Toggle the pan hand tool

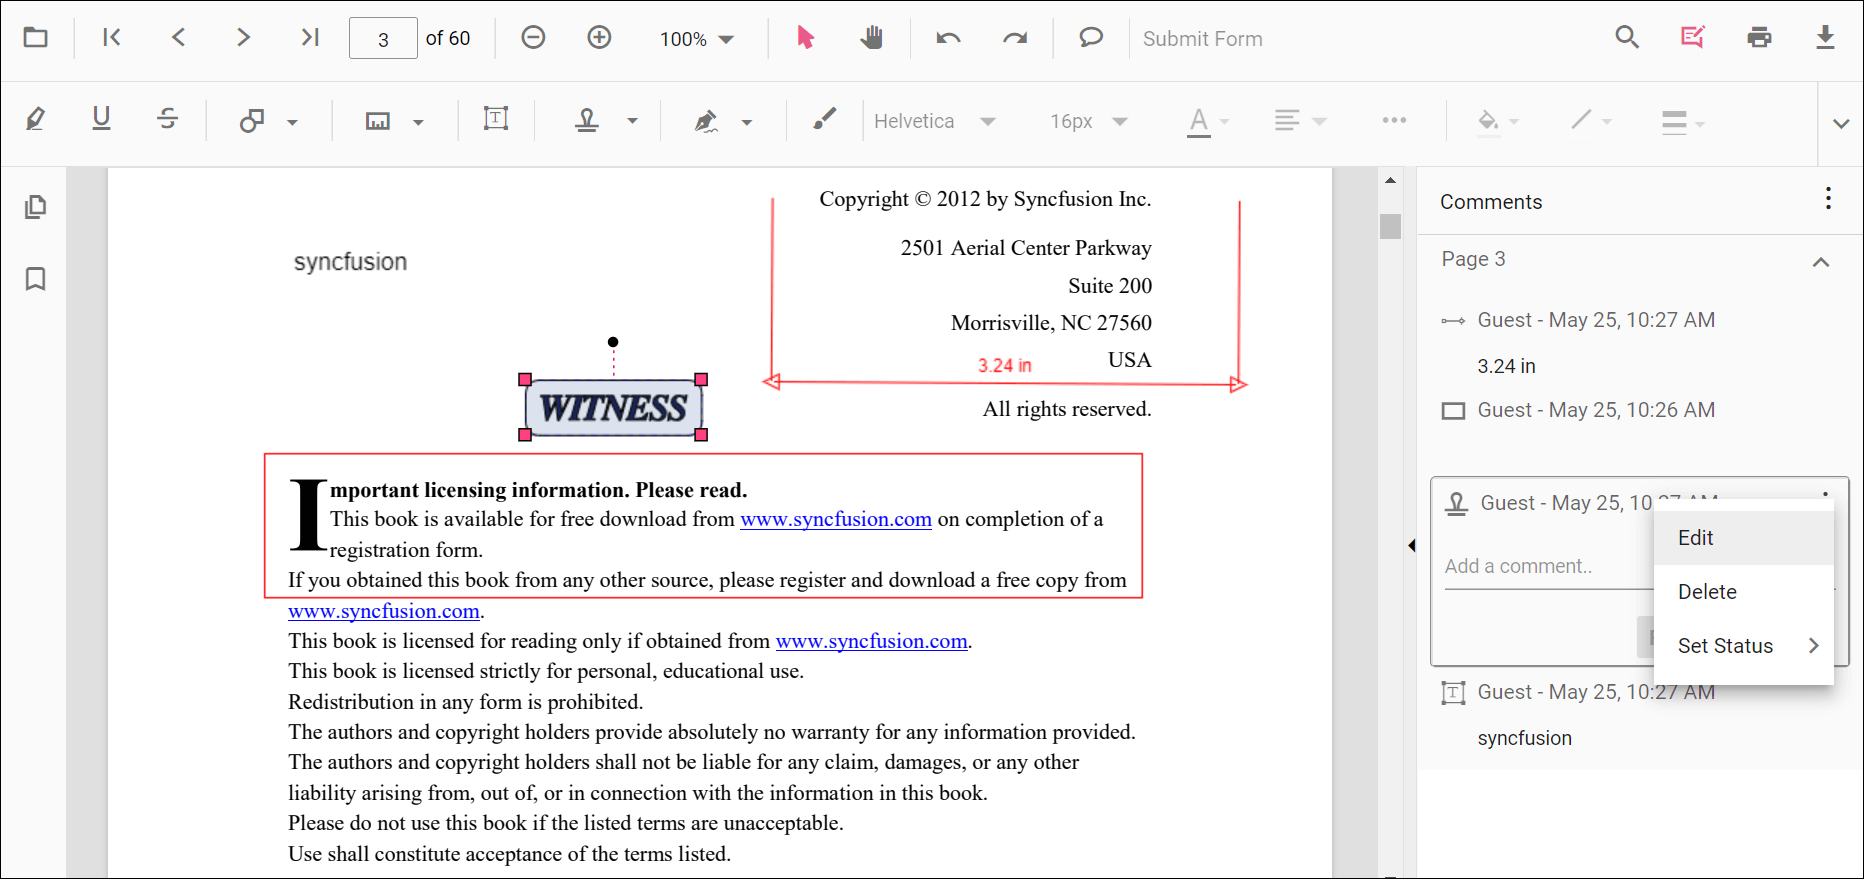pos(872,38)
